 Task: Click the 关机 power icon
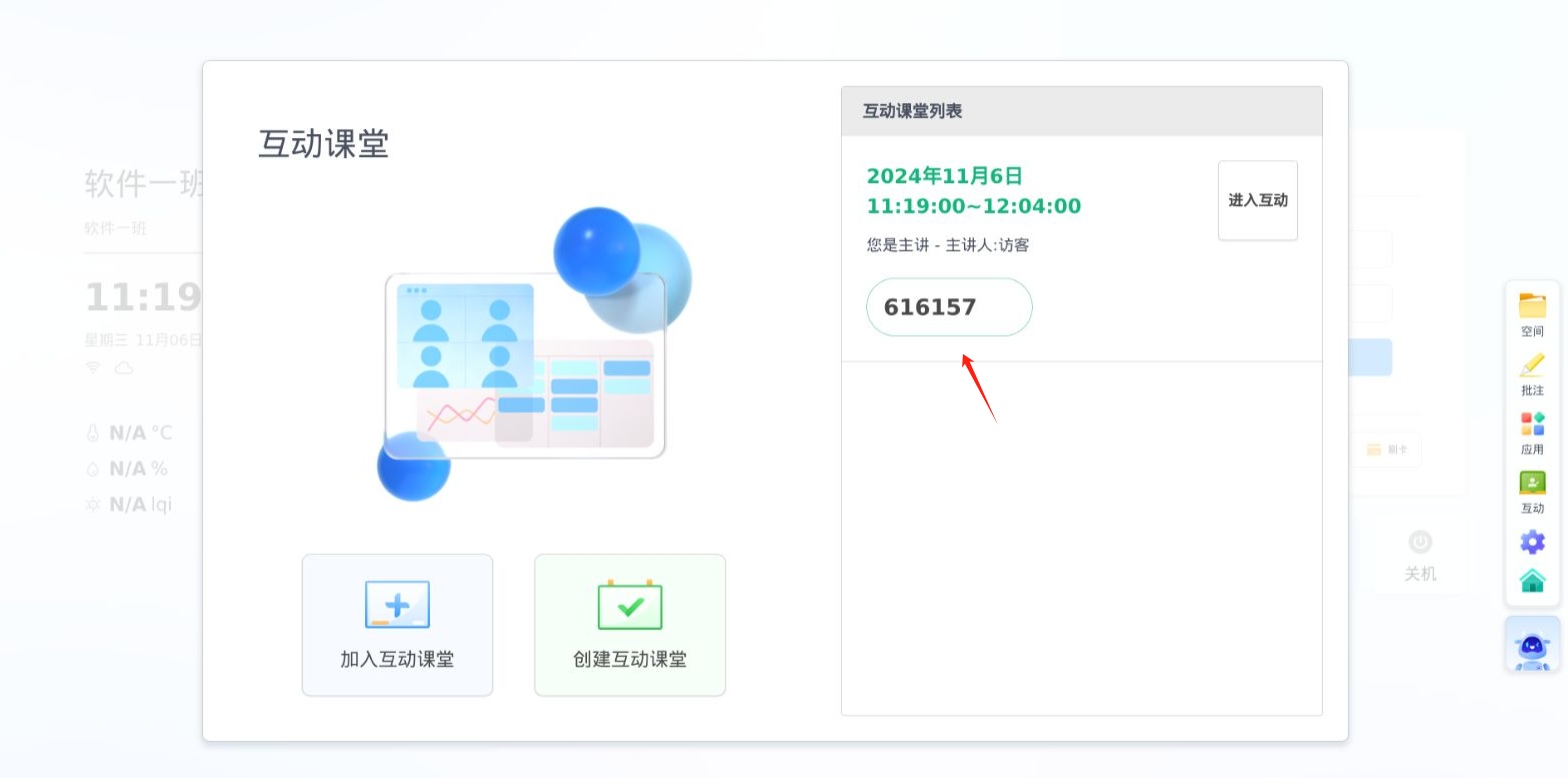tap(1419, 543)
